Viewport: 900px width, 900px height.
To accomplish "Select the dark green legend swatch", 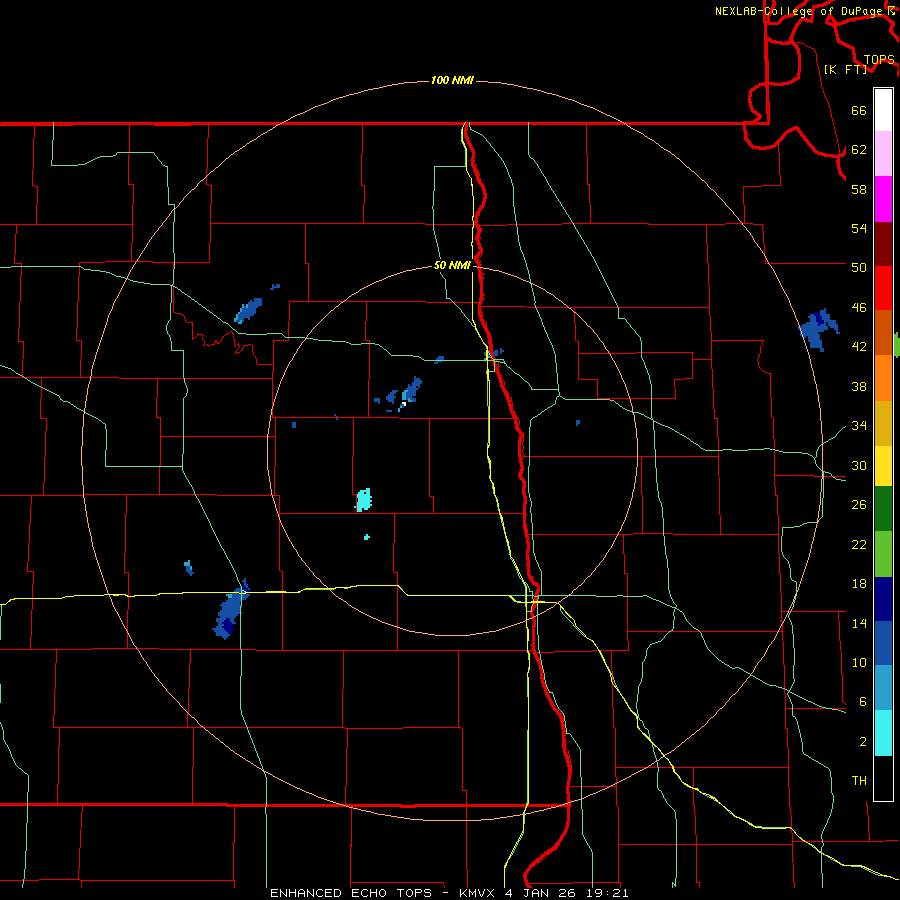I will click(x=883, y=509).
